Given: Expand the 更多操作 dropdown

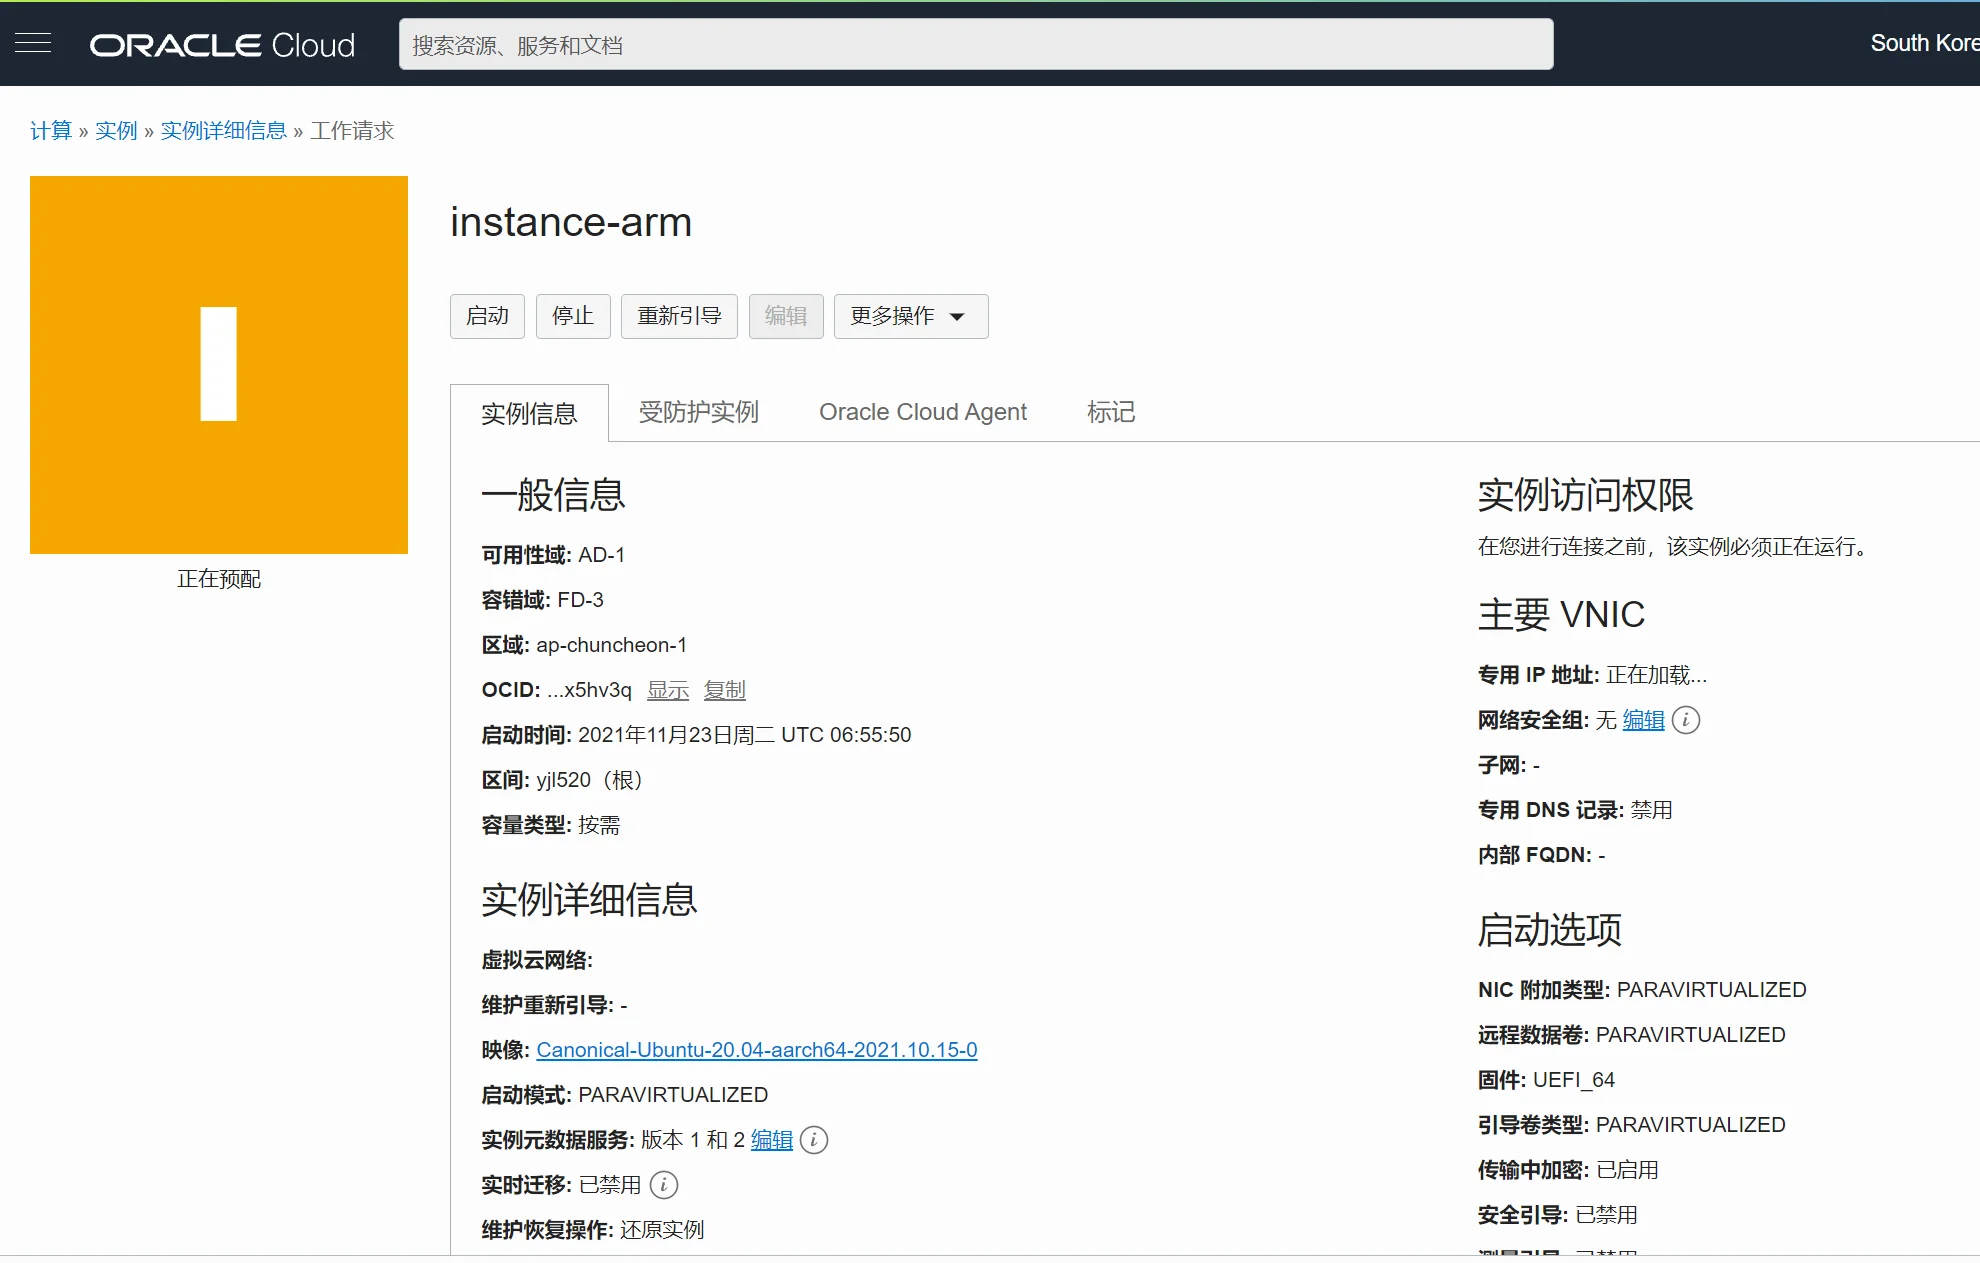Looking at the screenshot, I should point(911,316).
